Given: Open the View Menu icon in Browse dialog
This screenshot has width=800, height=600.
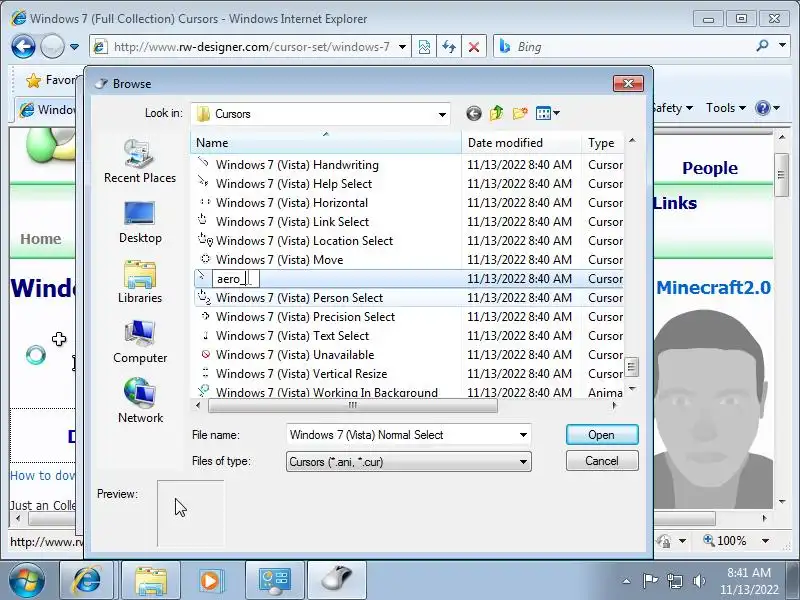Looking at the screenshot, I should tap(547, 113).
